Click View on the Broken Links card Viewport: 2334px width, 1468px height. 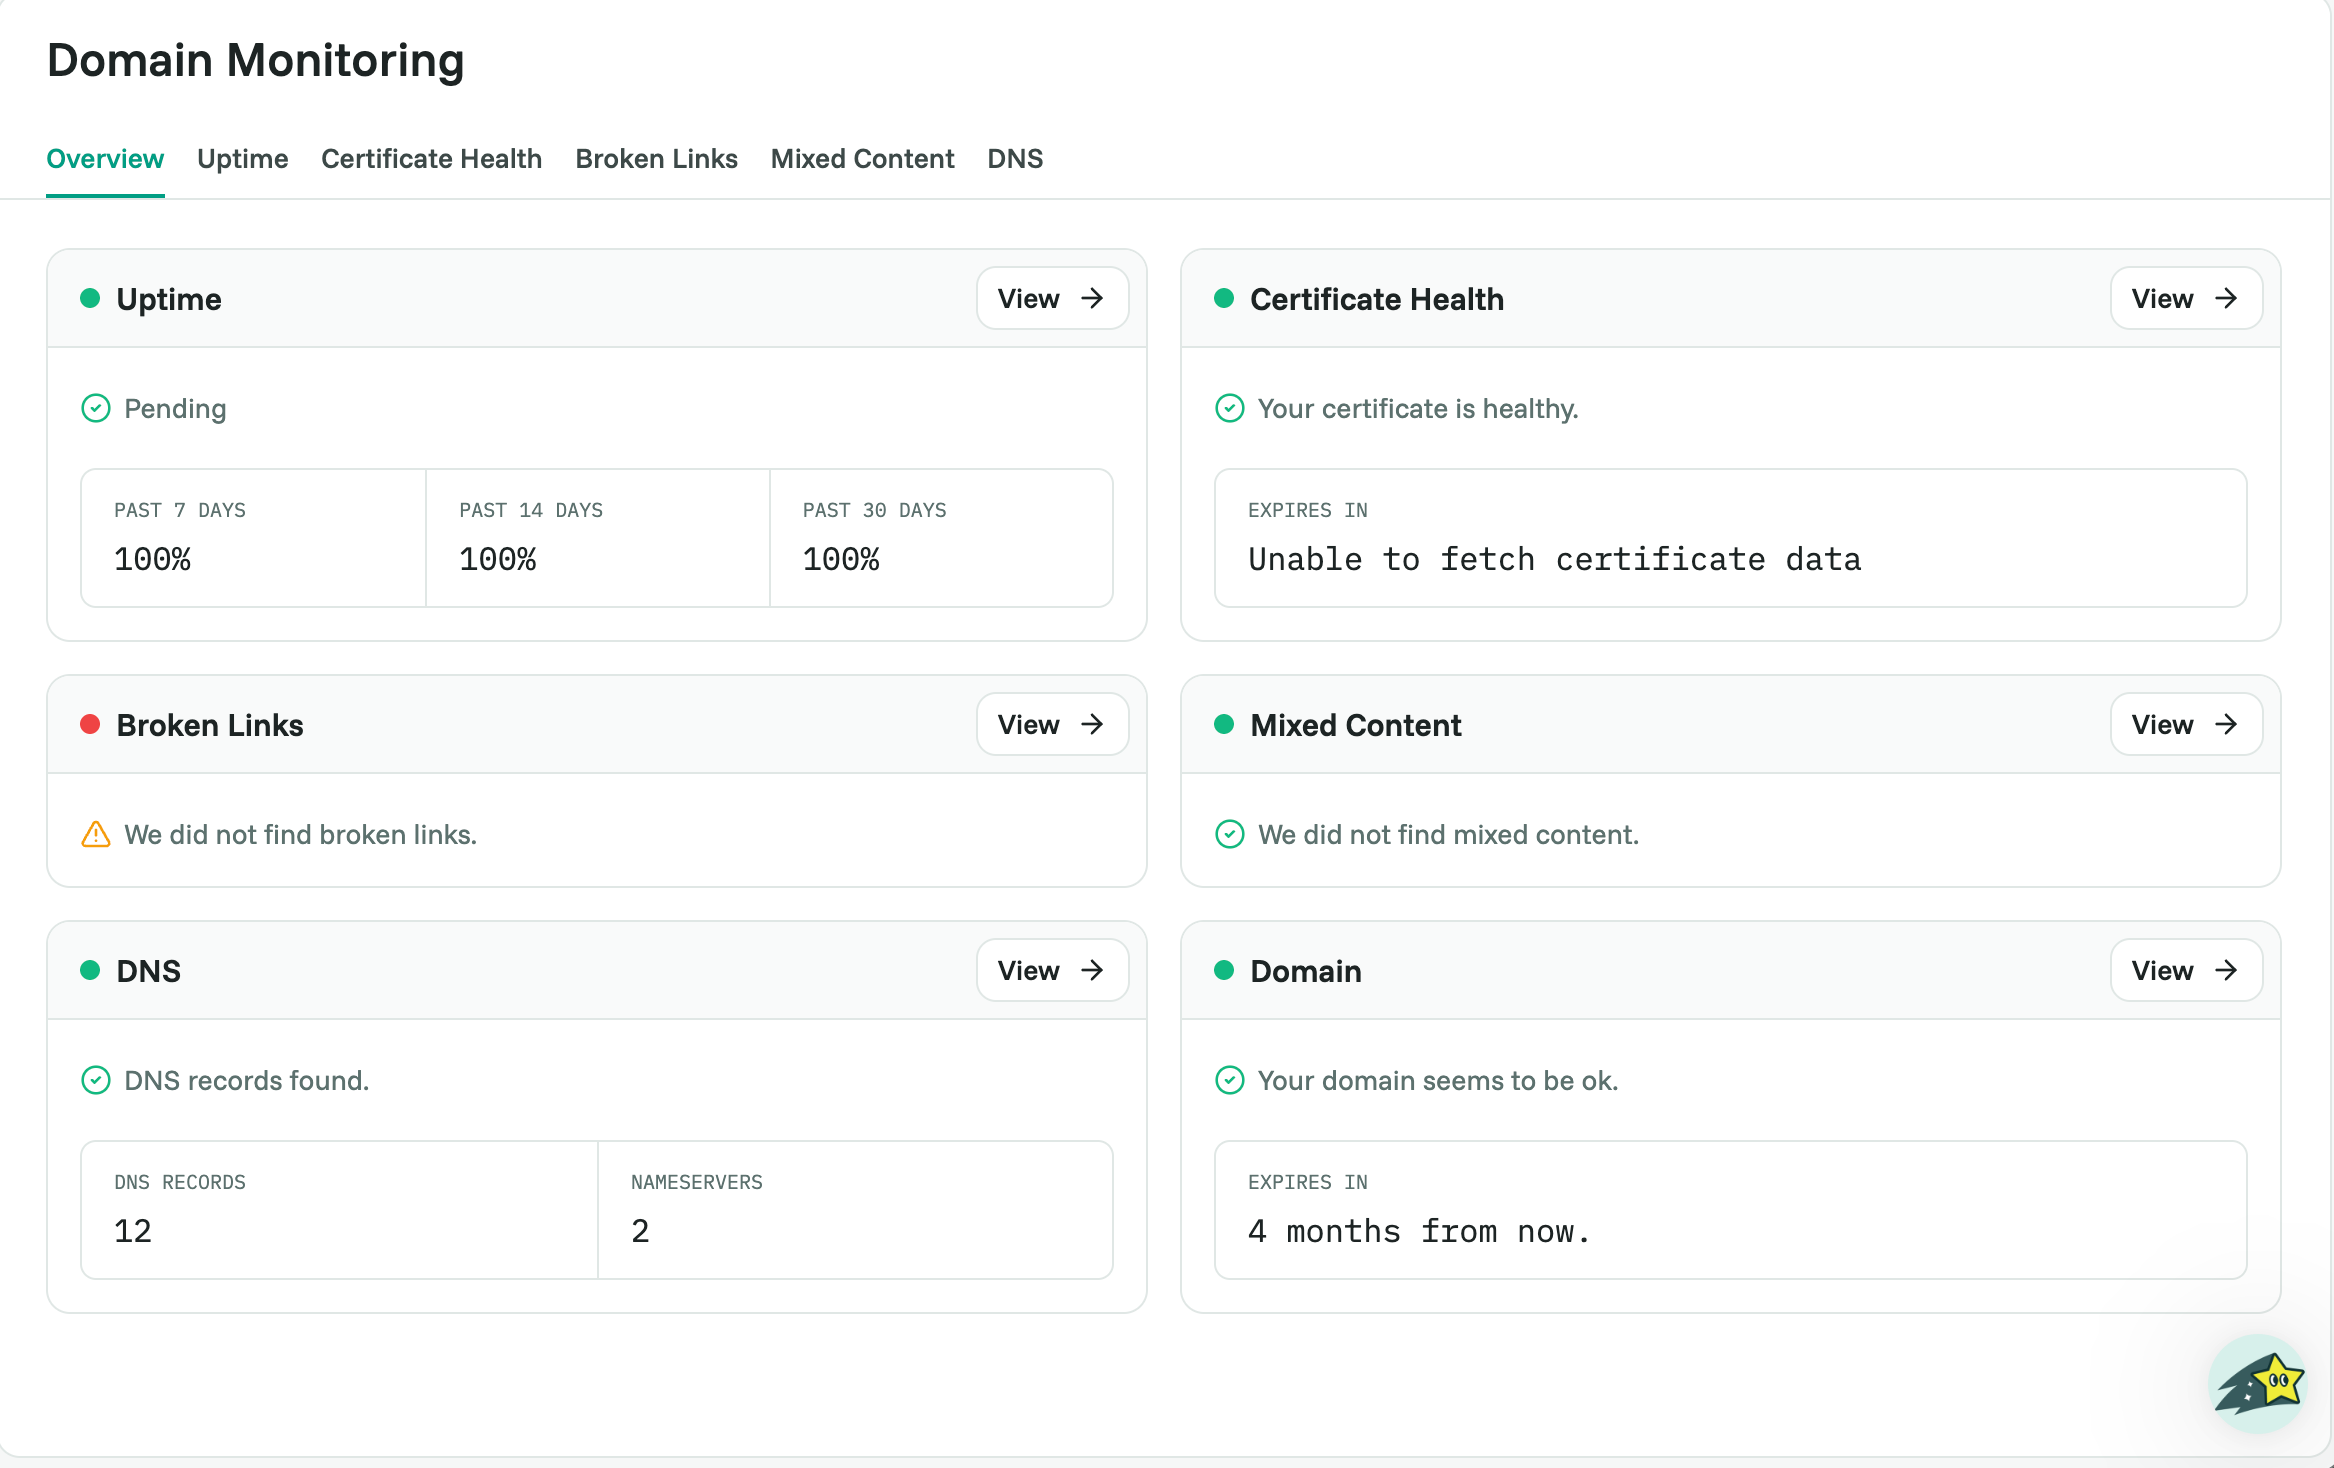tap(1052, 724)
